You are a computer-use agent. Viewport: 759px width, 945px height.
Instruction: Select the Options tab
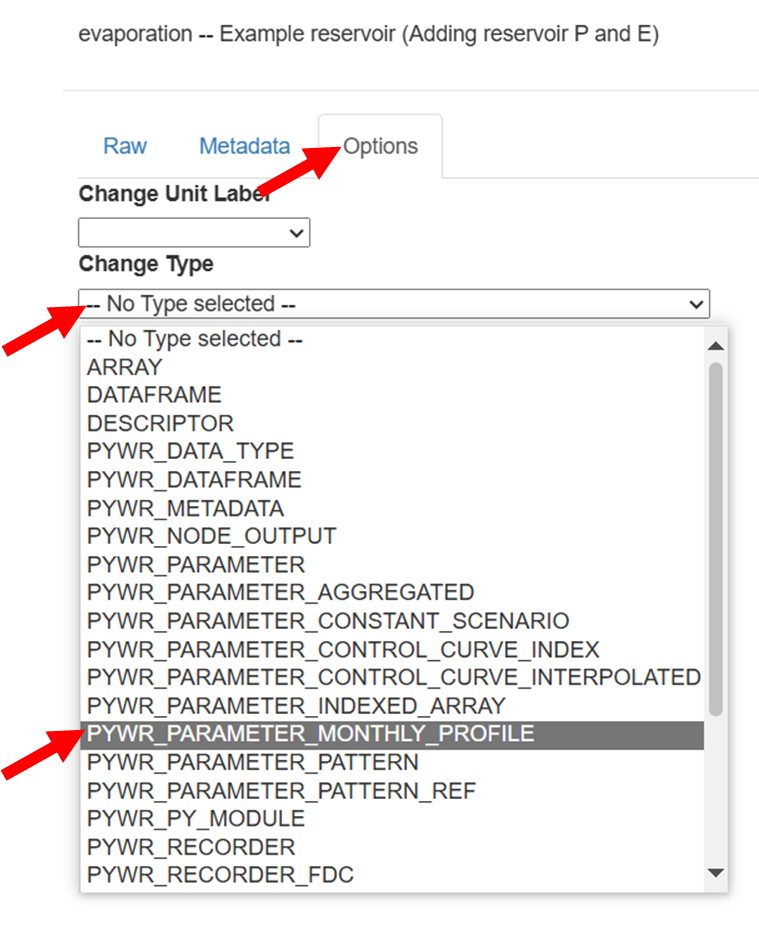(380, 146)
